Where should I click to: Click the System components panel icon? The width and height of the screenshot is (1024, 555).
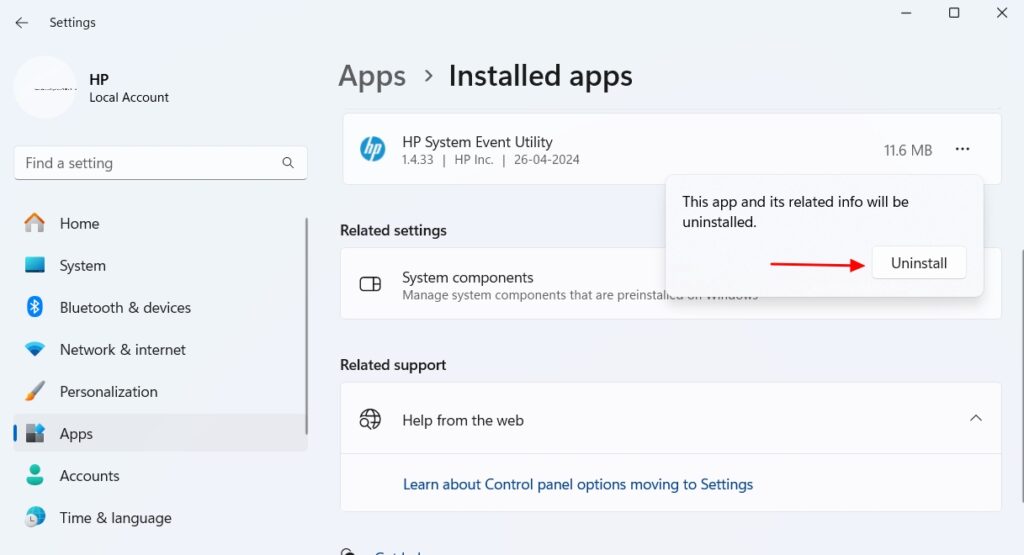coord(370,284)
